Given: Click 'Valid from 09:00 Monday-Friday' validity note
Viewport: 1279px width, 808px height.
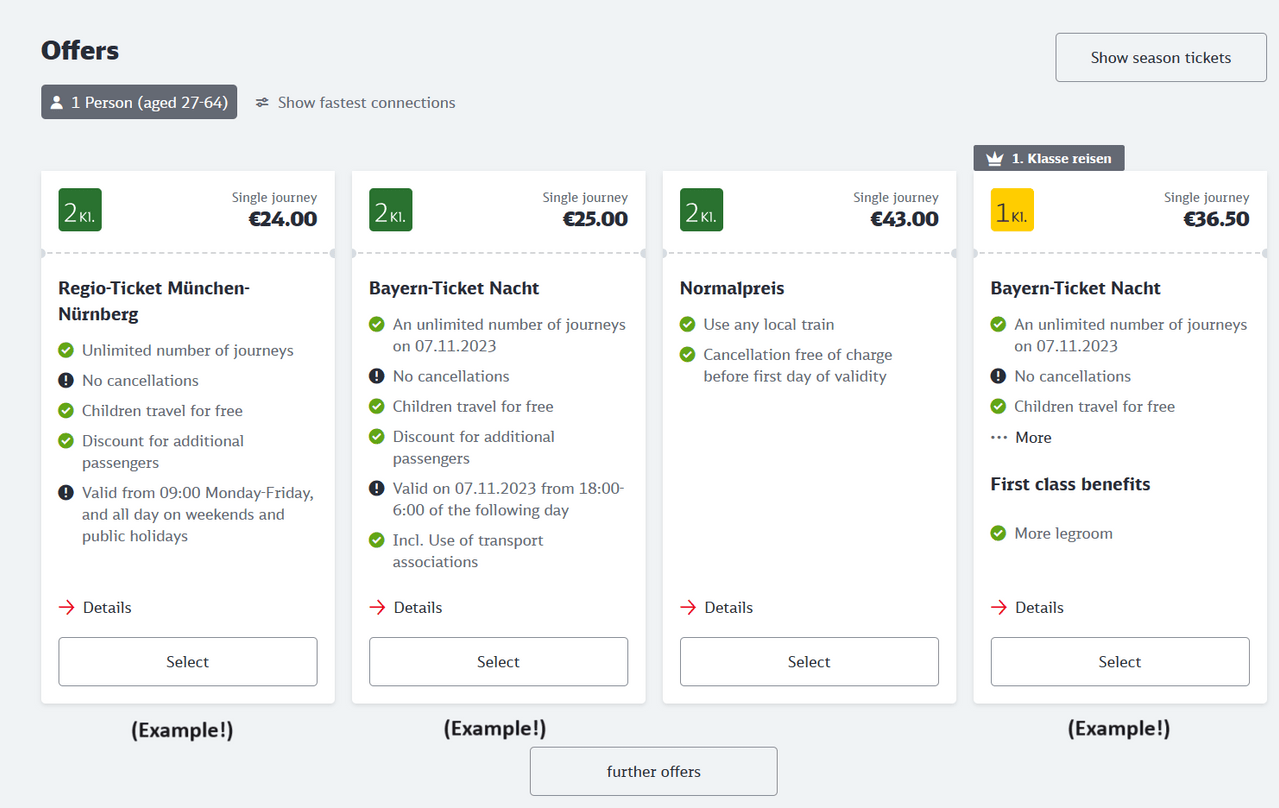Looking at the screenshot, I should point(198,514).
